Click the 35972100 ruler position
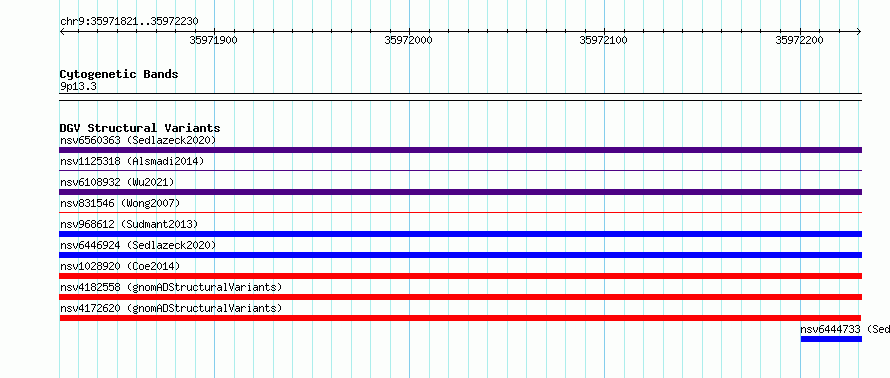This screenshot has width=890, height=378. [604, 40]
